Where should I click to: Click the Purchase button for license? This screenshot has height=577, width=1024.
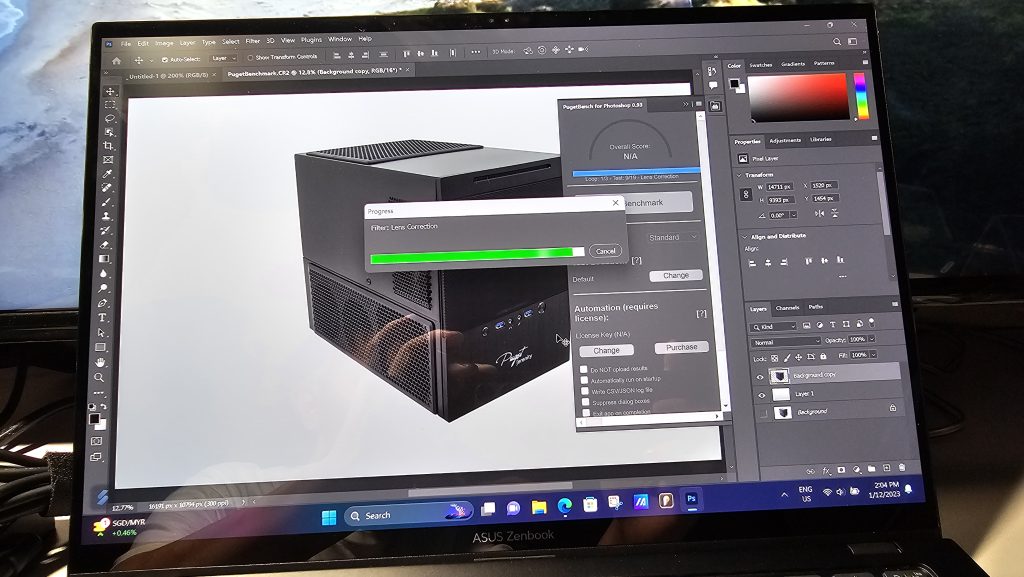tap(682, 347)
